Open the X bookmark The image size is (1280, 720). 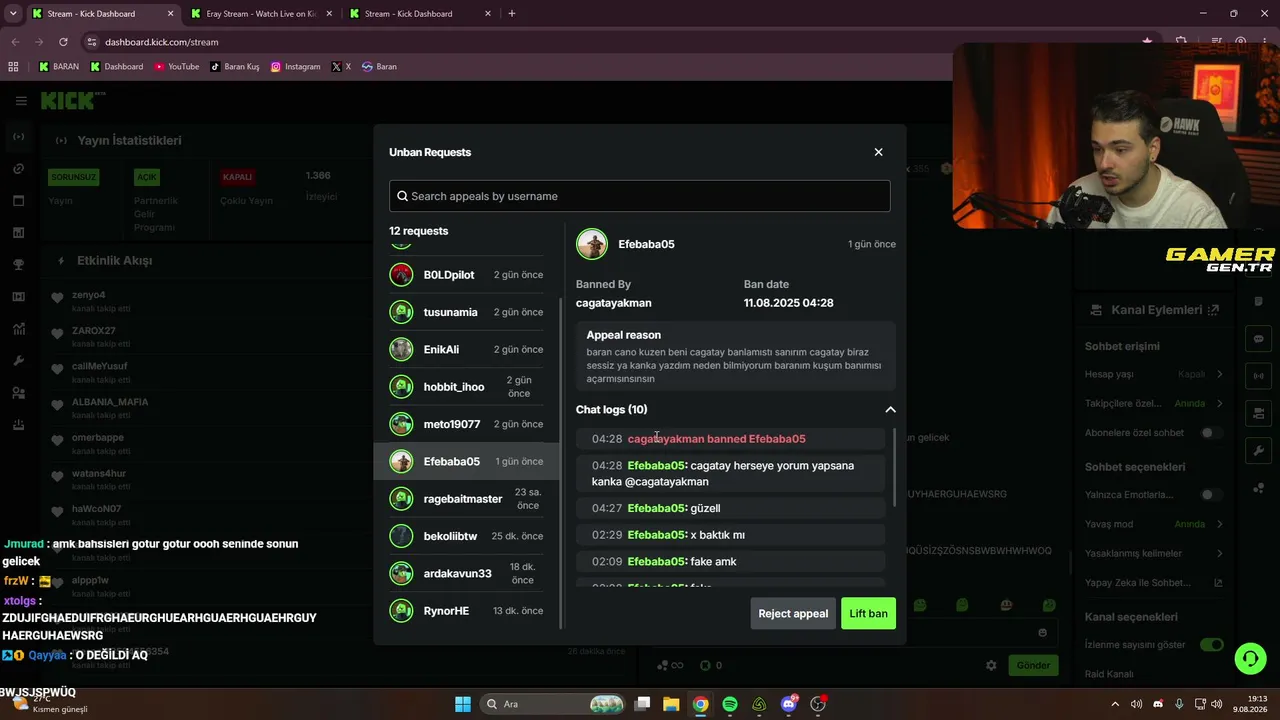(x=341, y=67)
